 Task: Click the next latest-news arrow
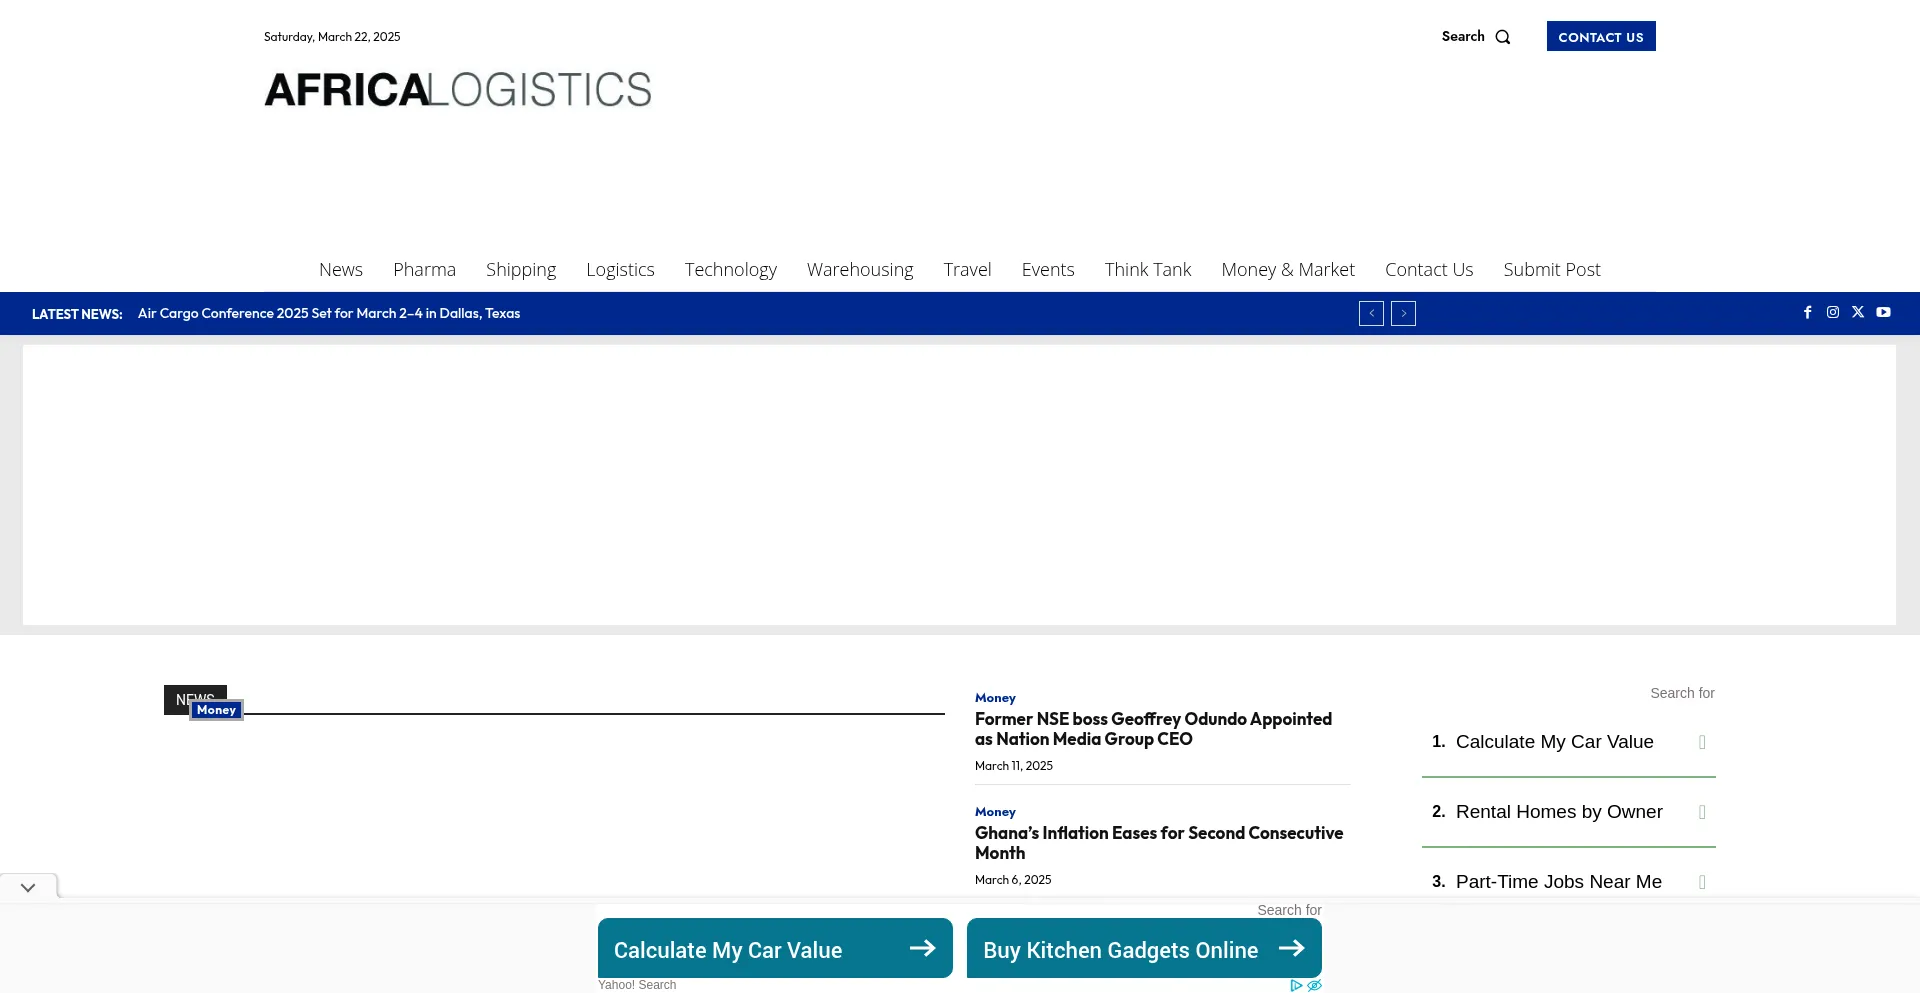[x=1404, y=313]
